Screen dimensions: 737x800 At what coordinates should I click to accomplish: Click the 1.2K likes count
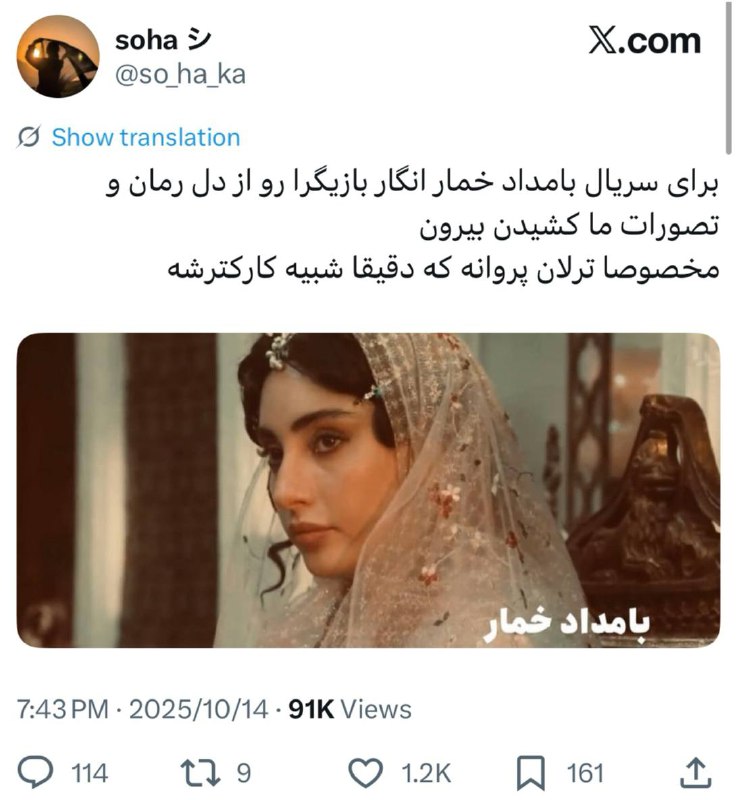(x=426, y=773)
